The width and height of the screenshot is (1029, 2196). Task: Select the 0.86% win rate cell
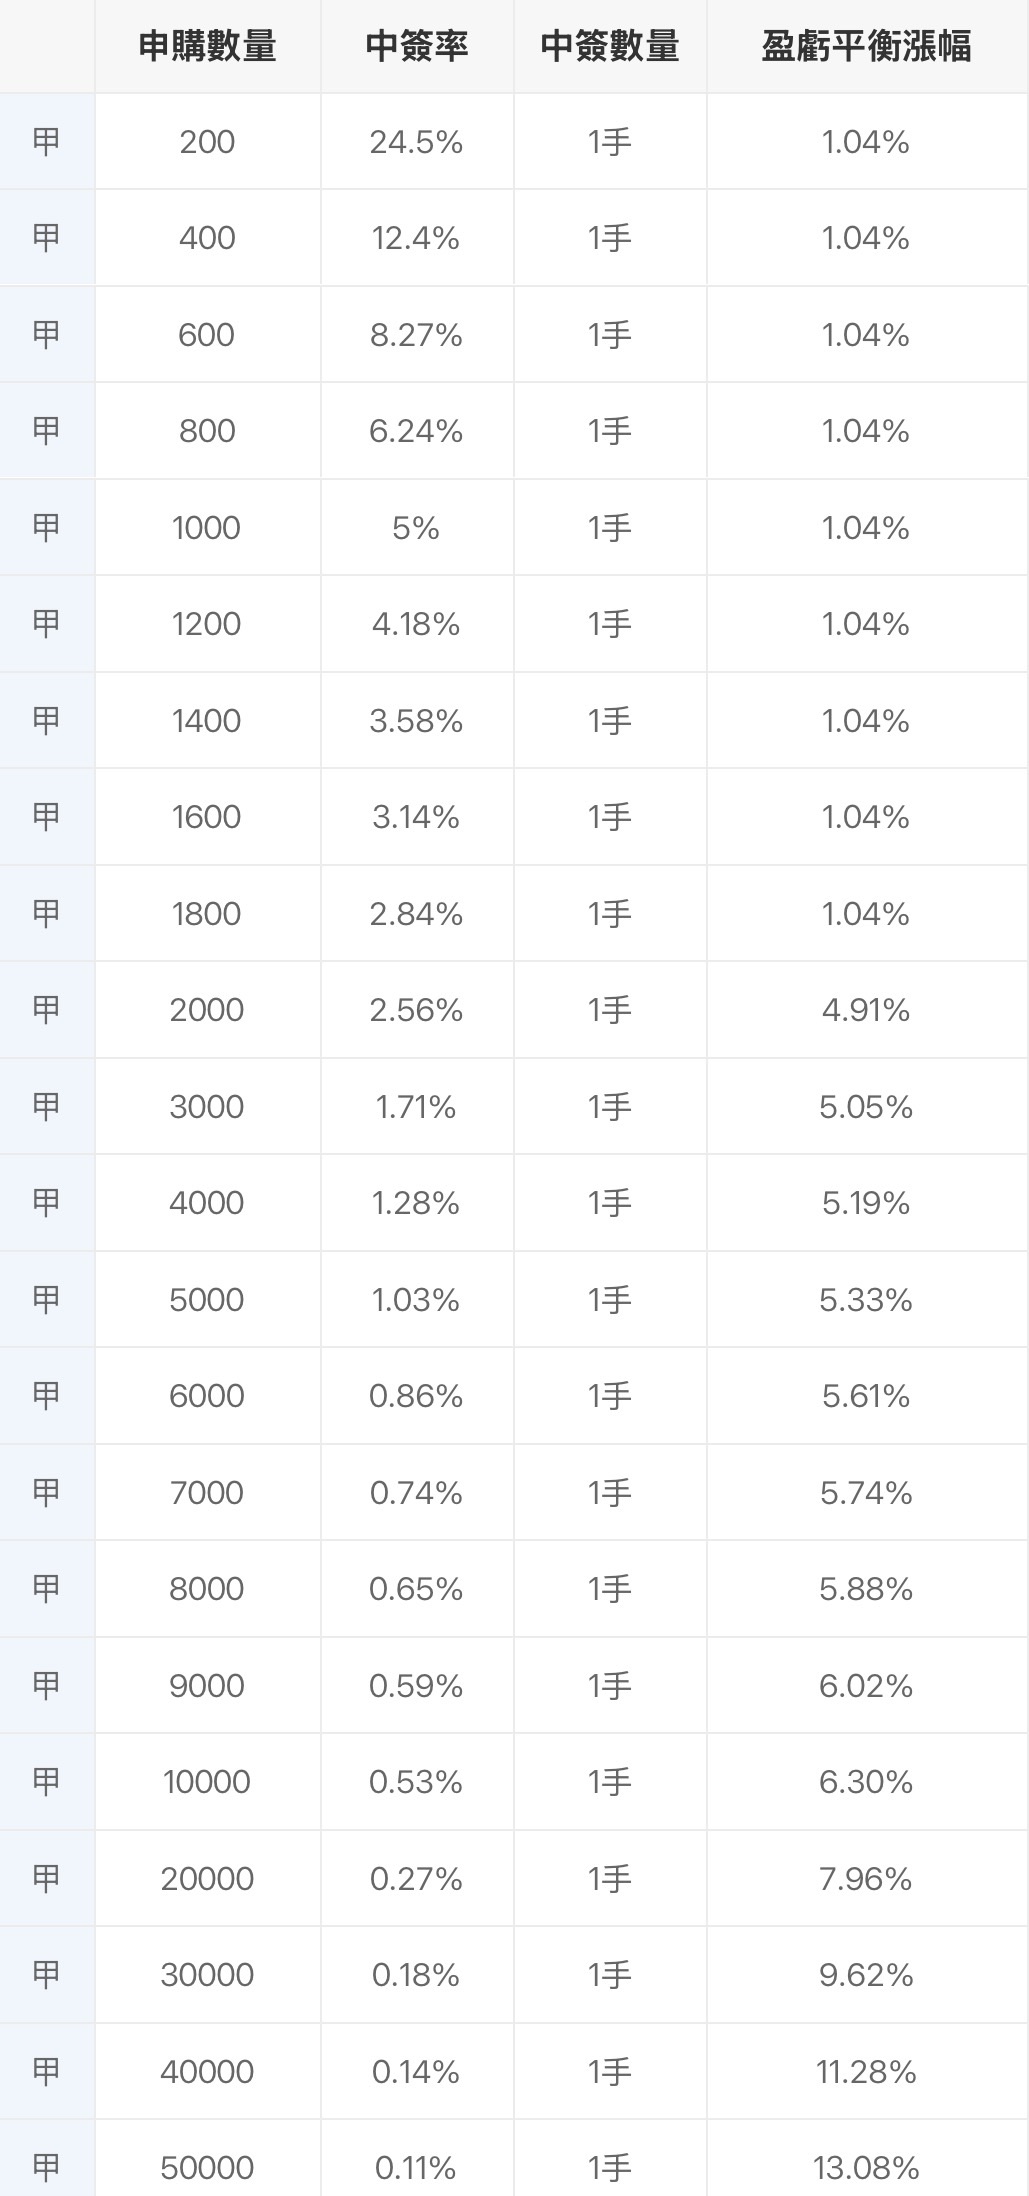tap(417, 1395)
